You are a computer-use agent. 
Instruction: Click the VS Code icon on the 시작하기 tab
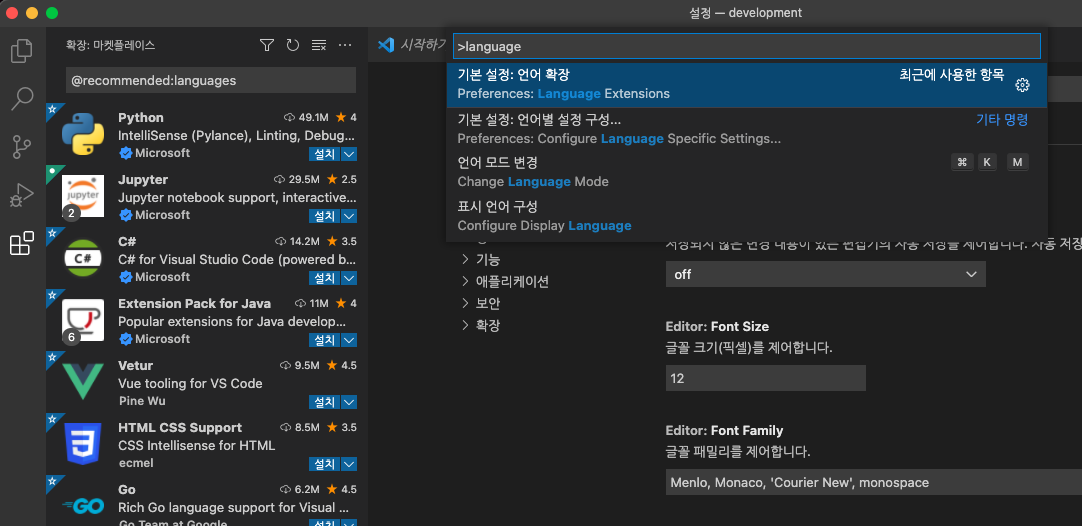pyautogui.click(x=386, y=46)
